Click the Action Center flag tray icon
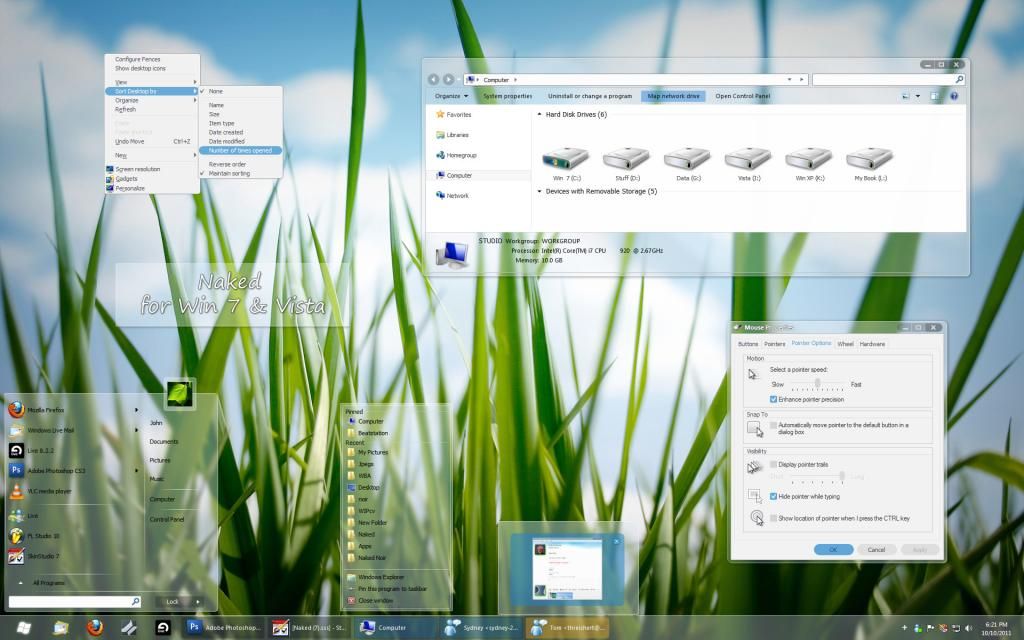 point(931,628)
